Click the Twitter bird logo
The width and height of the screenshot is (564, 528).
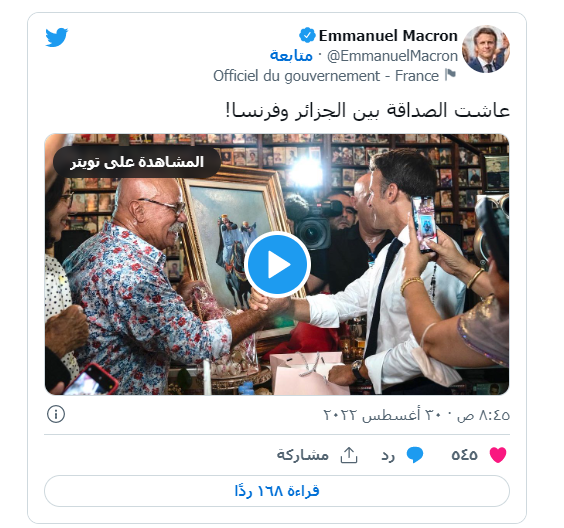[56, 37]
